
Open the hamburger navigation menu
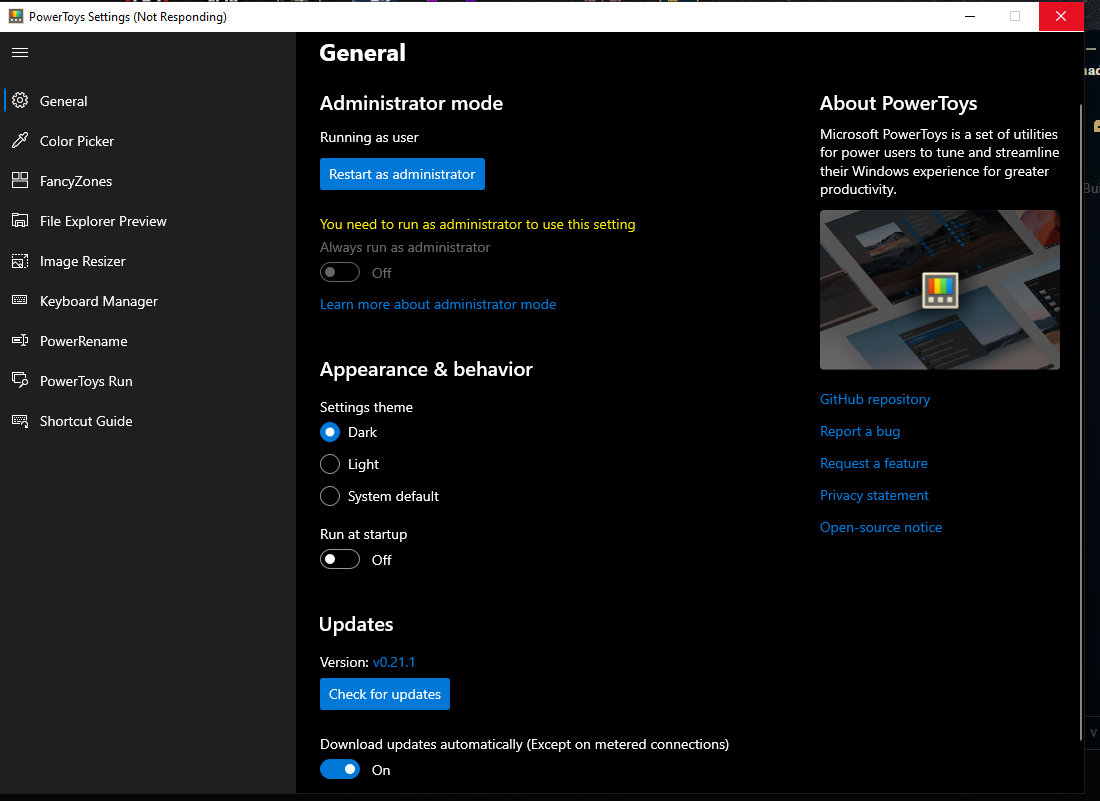[20, 53]
